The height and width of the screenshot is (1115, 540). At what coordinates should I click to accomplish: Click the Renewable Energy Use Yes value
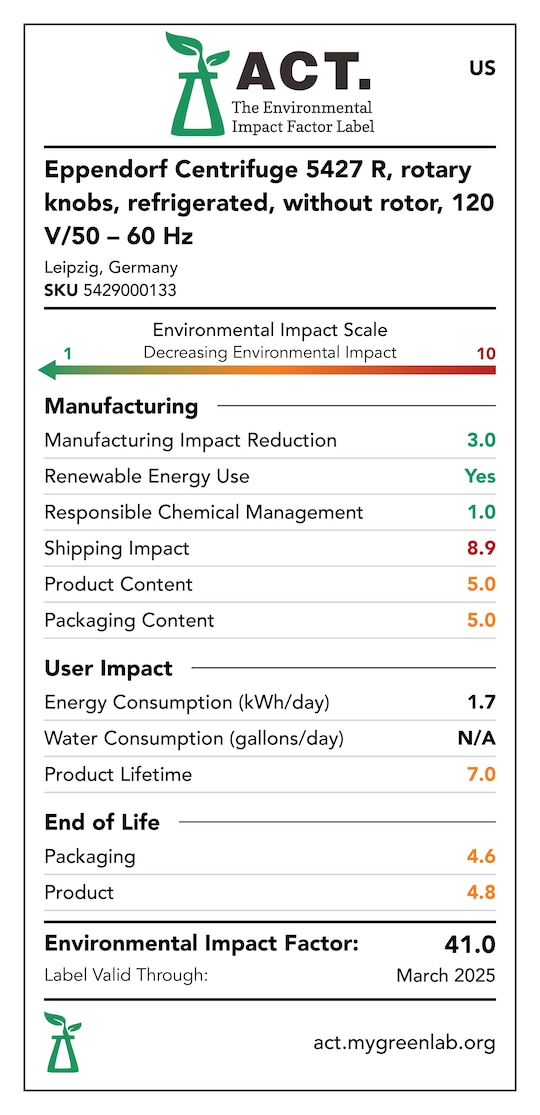pos(480,476)
